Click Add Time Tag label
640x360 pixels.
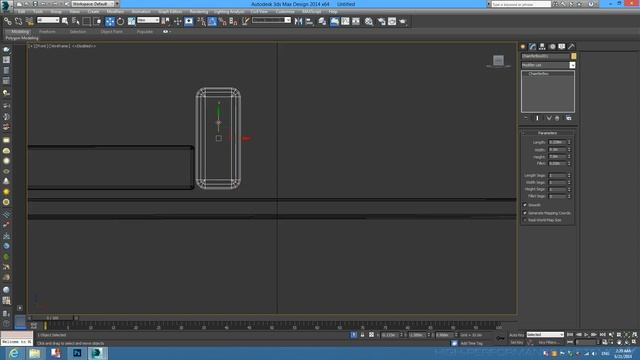(x=471, y=343)
